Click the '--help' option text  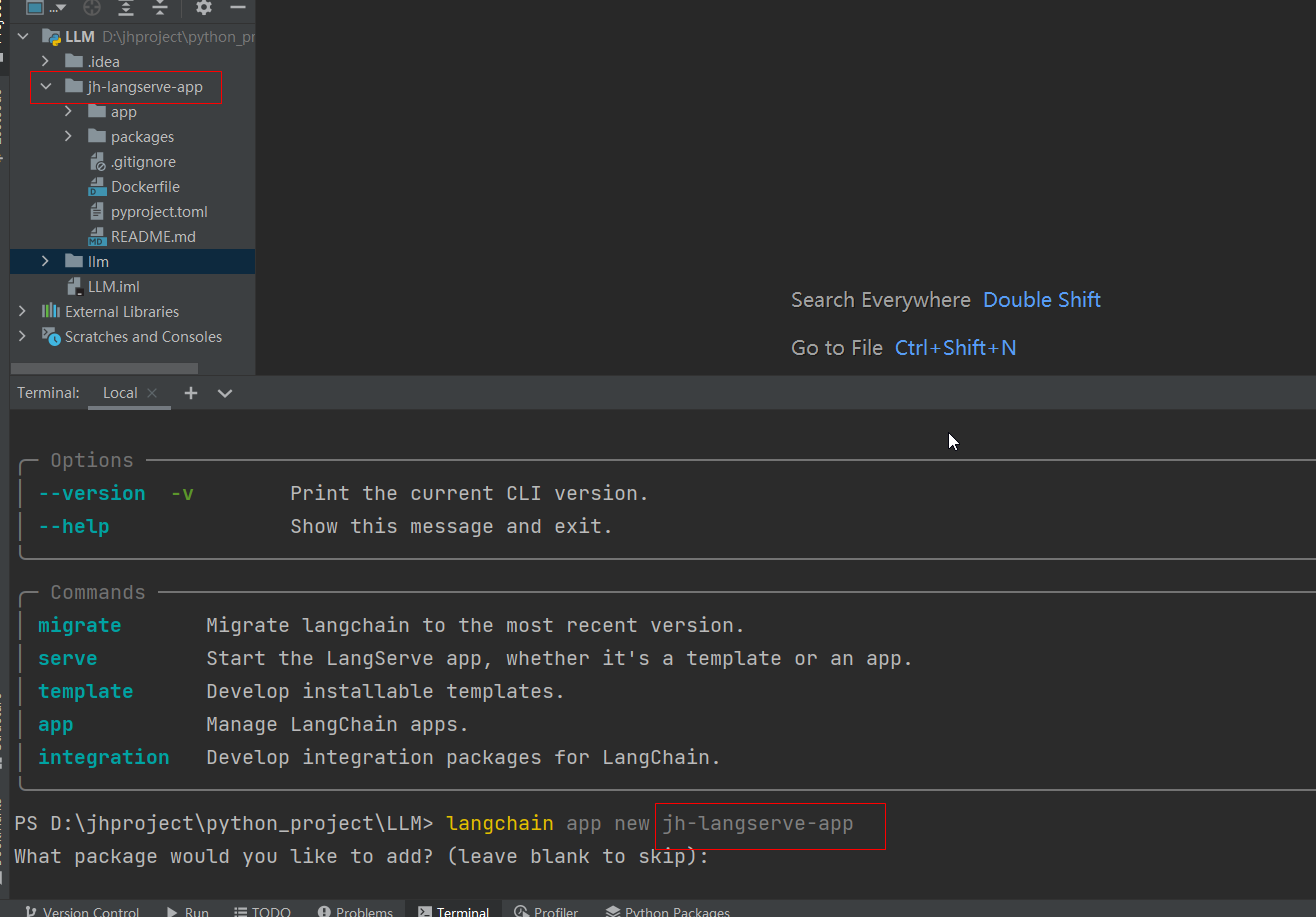tap(74, 526)
